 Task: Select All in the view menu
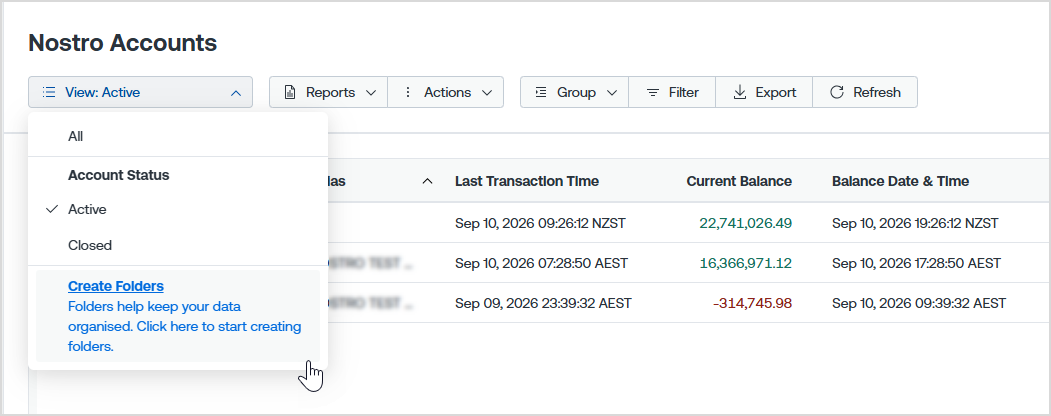coord(178,136)
